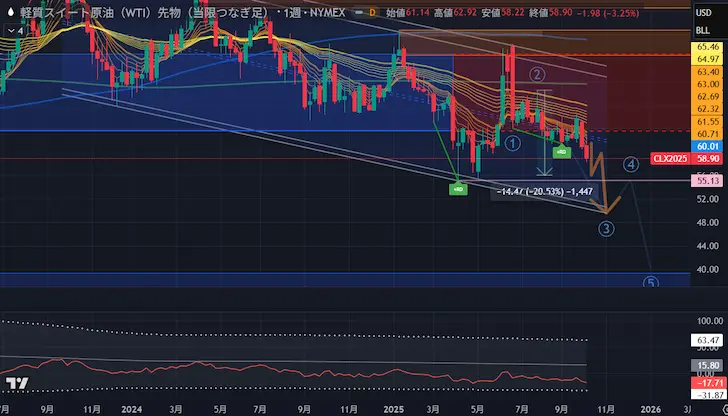The image size is (728, 416).
Task: Select the circled Elliott wave 5 marker
Action: pos(651,284)
